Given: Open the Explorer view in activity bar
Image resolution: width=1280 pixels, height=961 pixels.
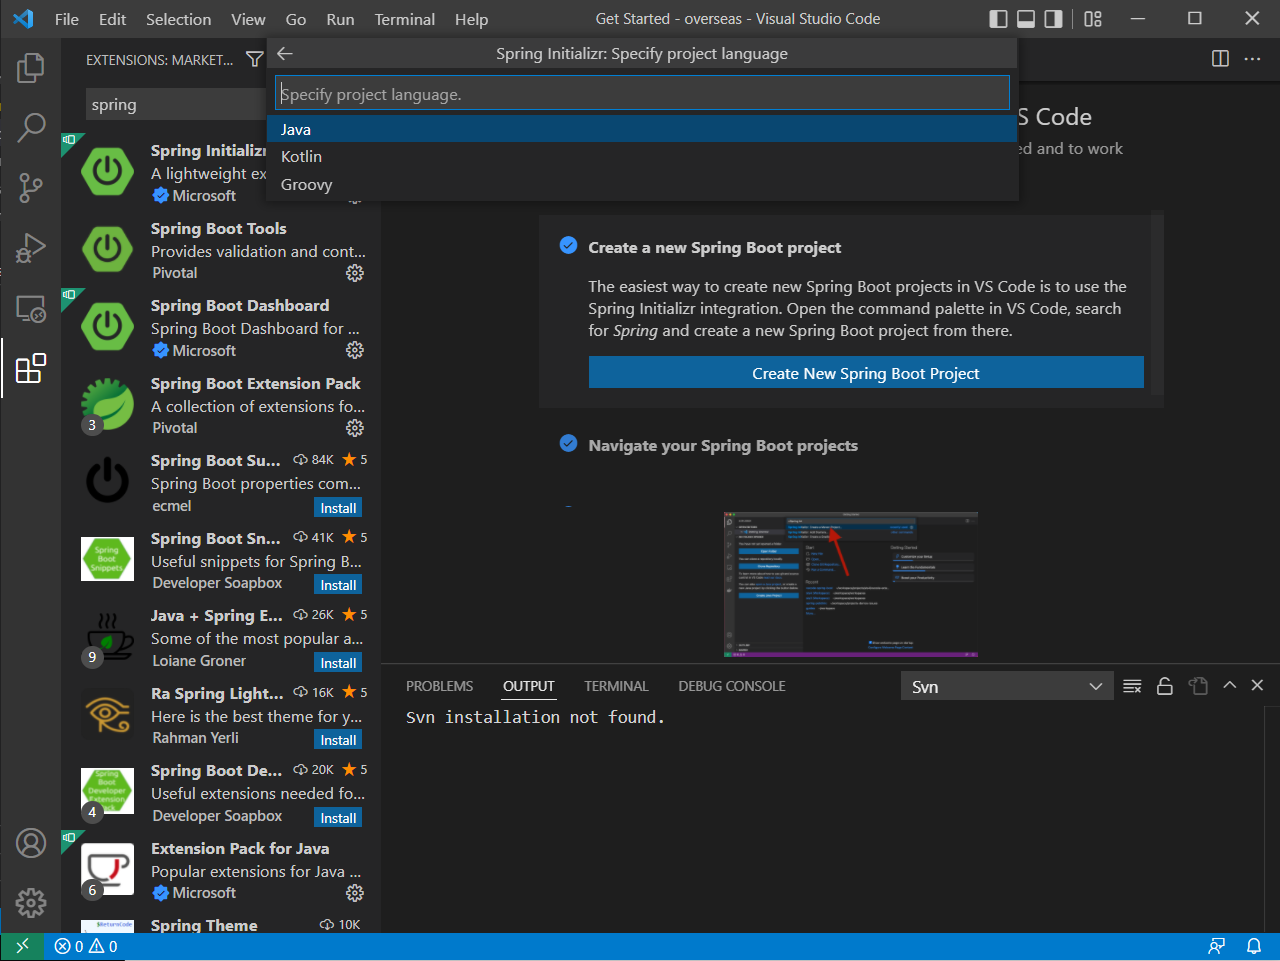Looking at the screenshot, I should pos(31,67).
